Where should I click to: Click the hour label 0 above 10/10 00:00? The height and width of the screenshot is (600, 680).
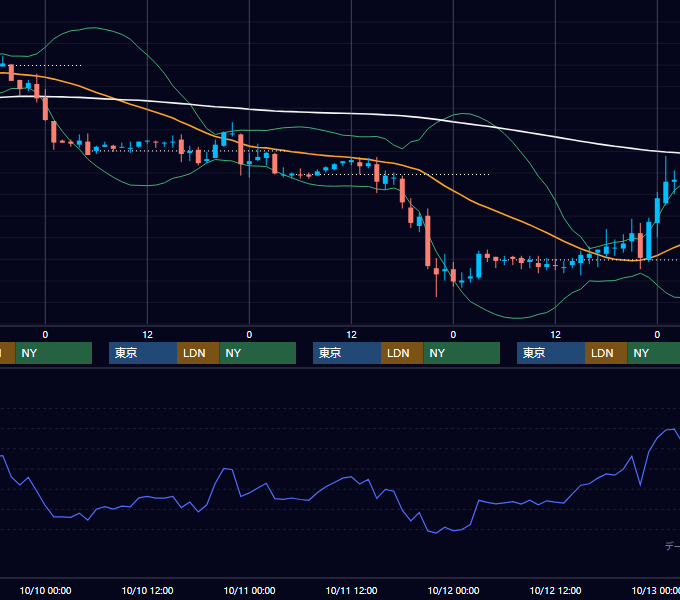click(46, 335)
